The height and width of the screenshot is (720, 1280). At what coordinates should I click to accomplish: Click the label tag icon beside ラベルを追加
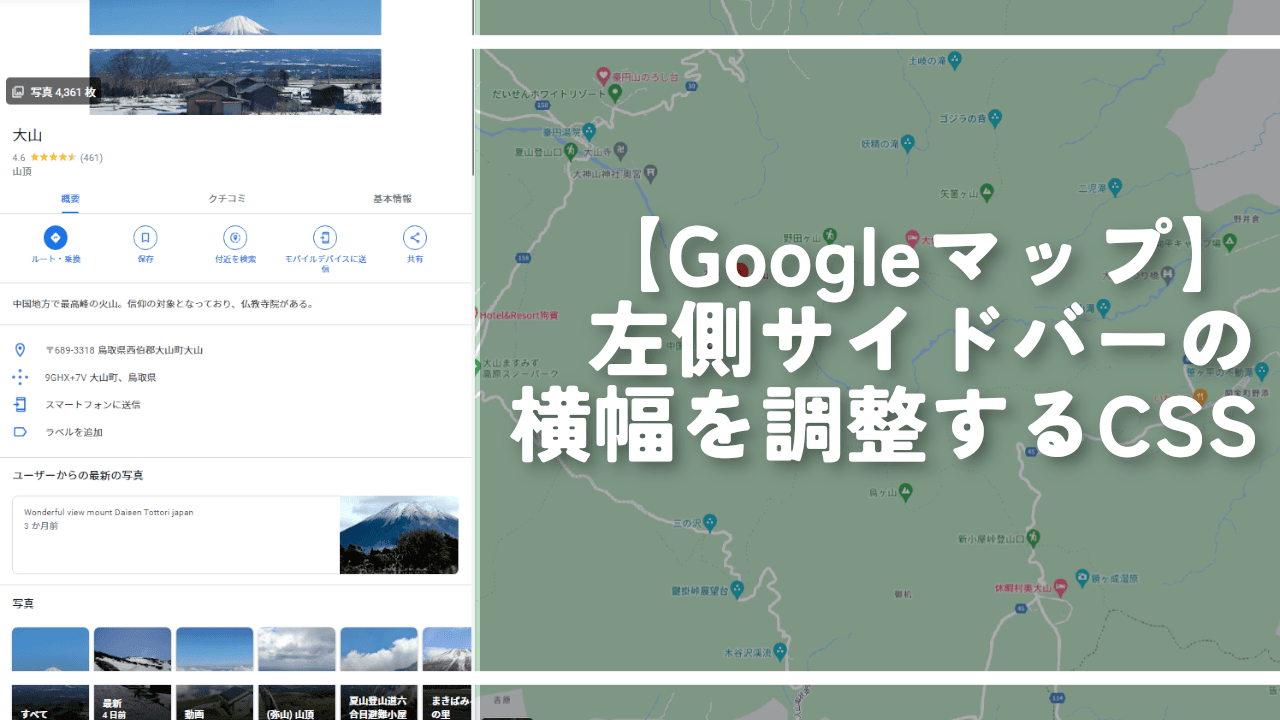click(19, 432)
